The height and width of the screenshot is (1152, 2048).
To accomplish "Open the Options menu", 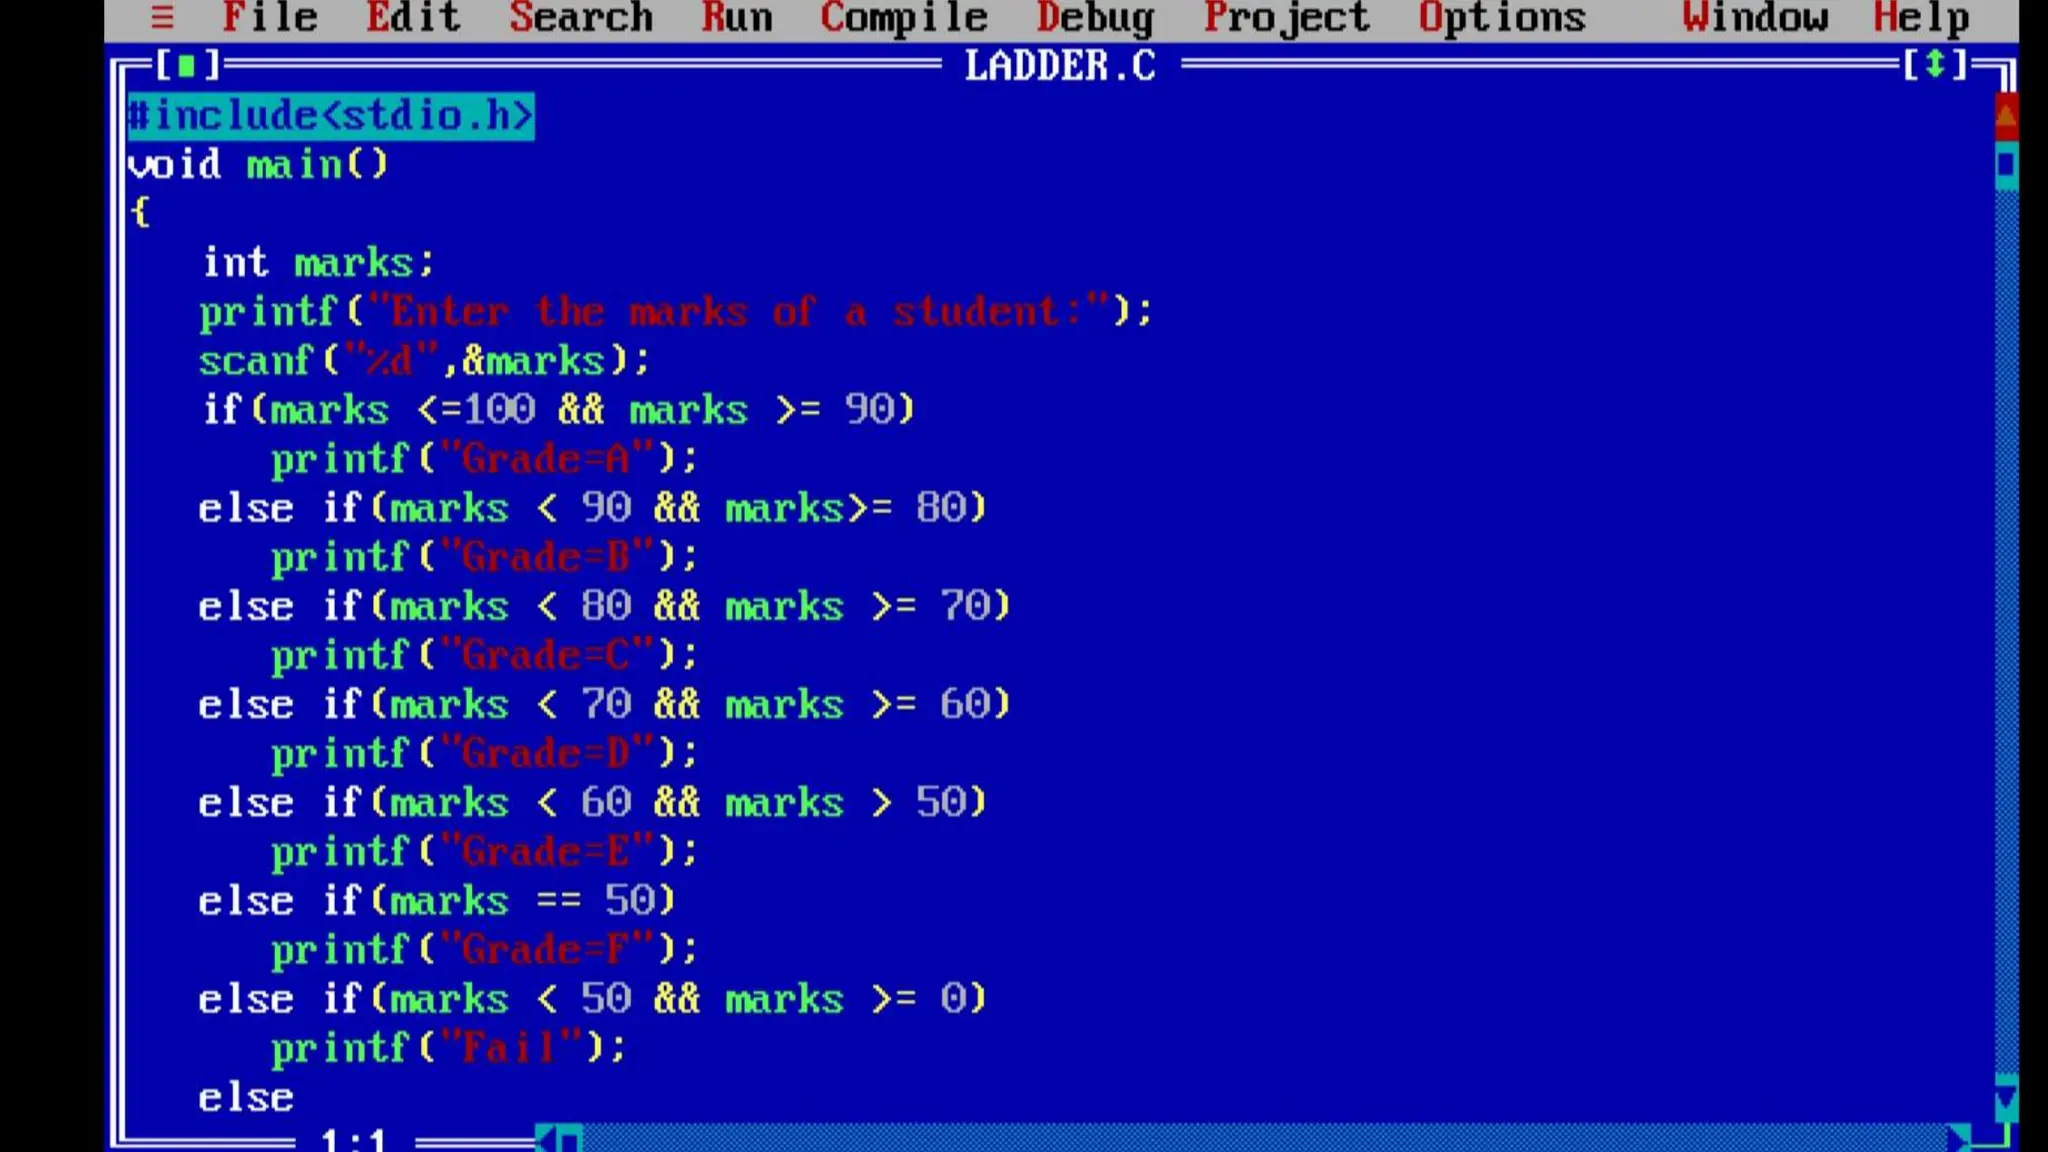I will click(1502, 18).
